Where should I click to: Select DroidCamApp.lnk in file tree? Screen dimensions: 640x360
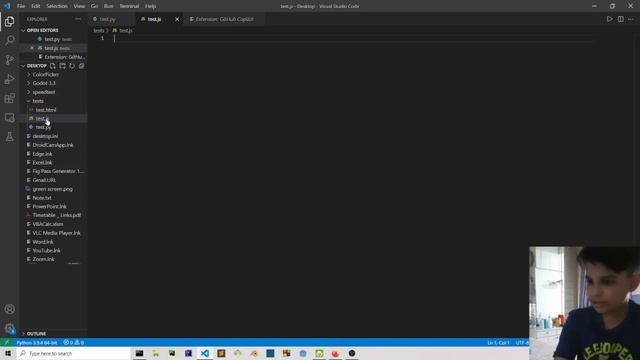coord(53,145)
